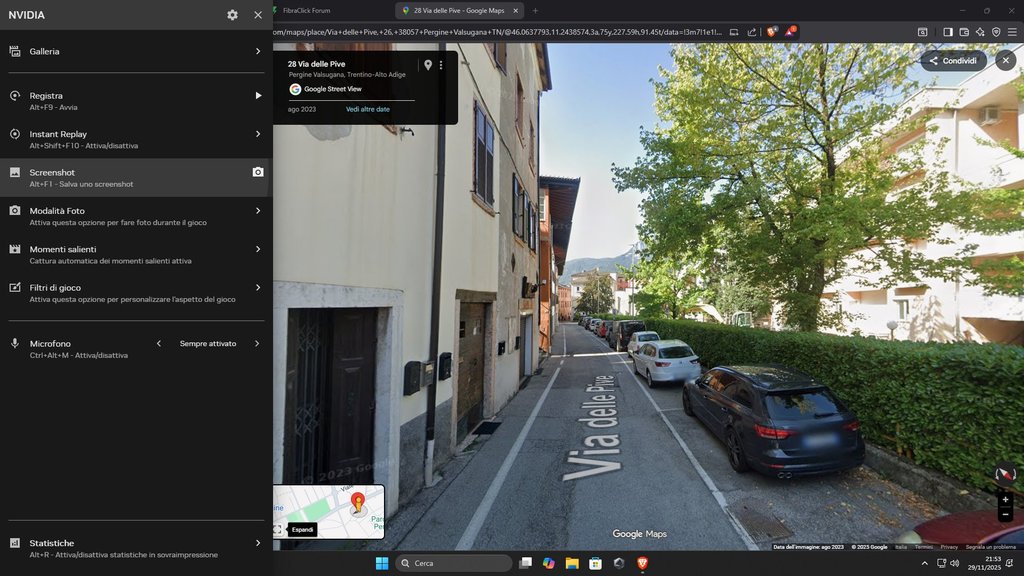Click the Statistiche chart icon

pos(14,543)
